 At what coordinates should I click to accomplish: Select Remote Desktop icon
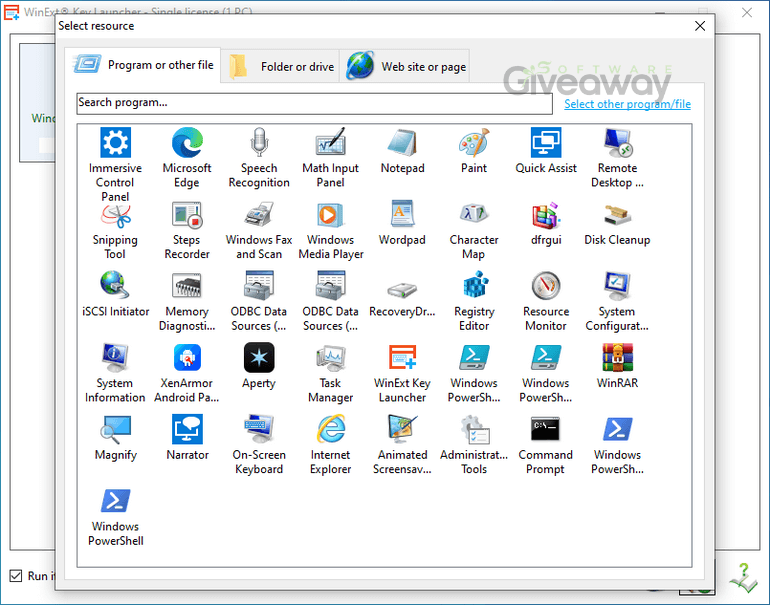point(617,142)
